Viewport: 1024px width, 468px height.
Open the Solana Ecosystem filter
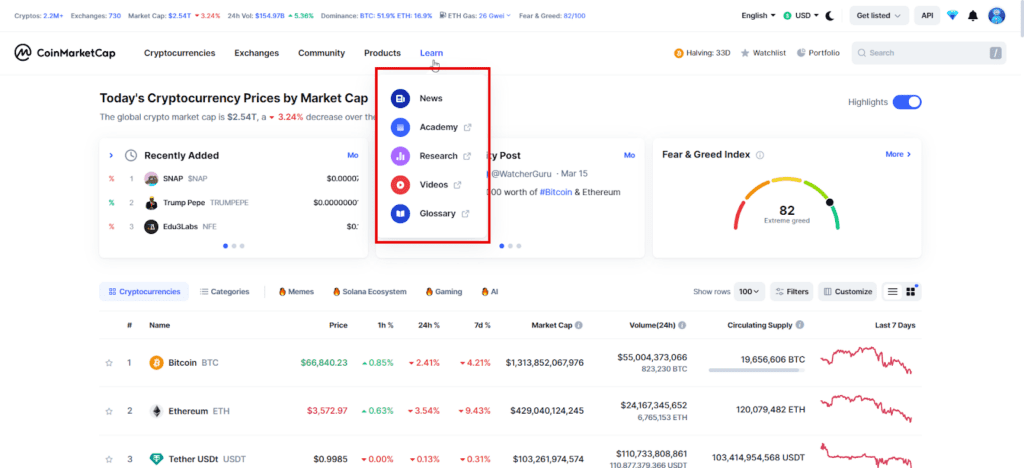point(370,292)
